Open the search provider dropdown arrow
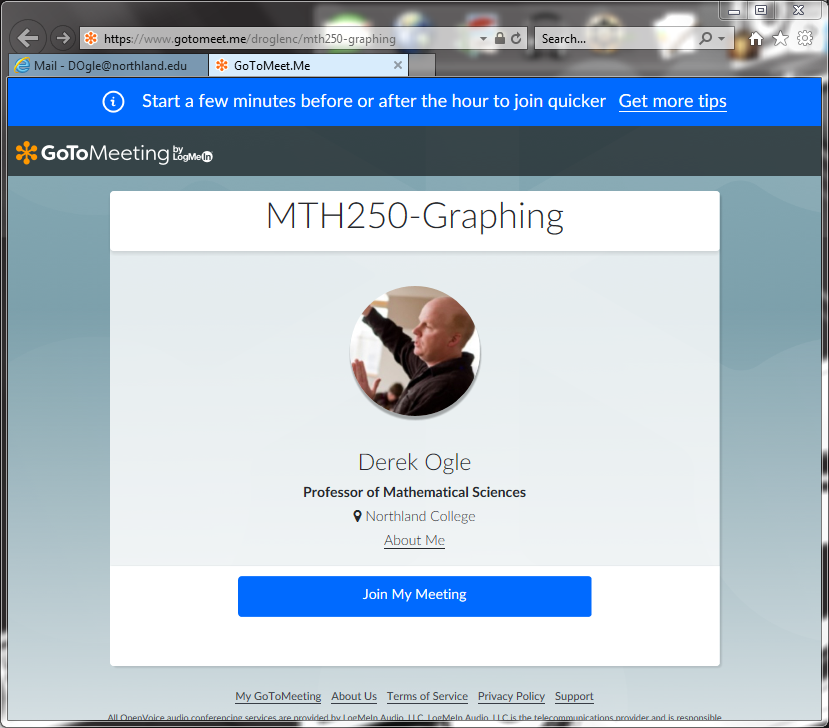 tap(722, 39)
